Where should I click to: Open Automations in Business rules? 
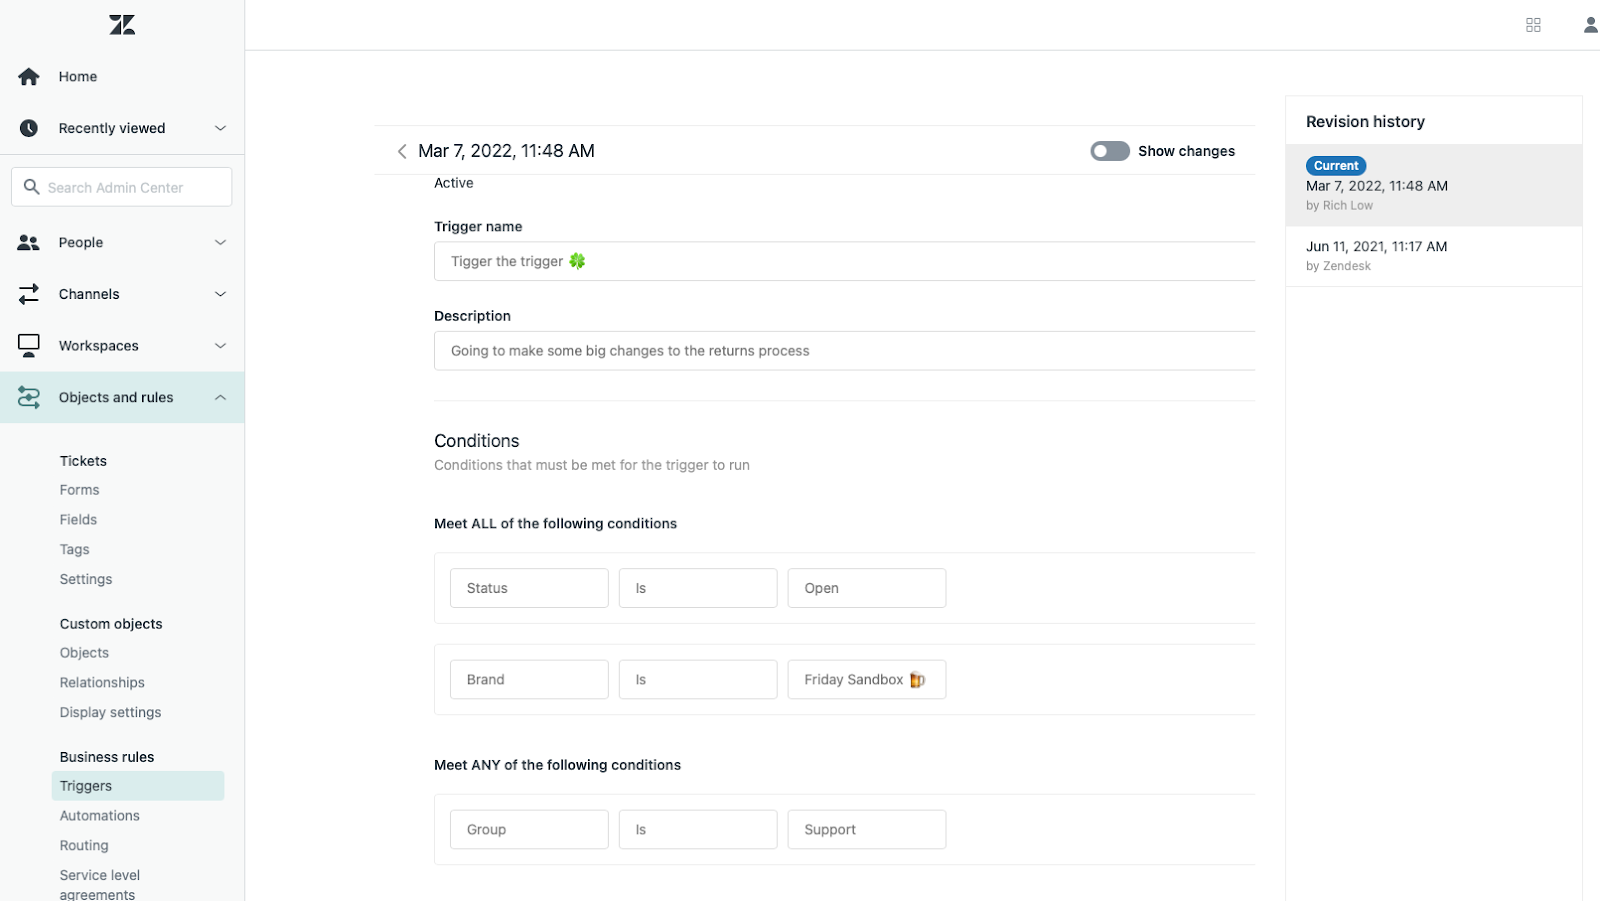click(x=100, y=816)
